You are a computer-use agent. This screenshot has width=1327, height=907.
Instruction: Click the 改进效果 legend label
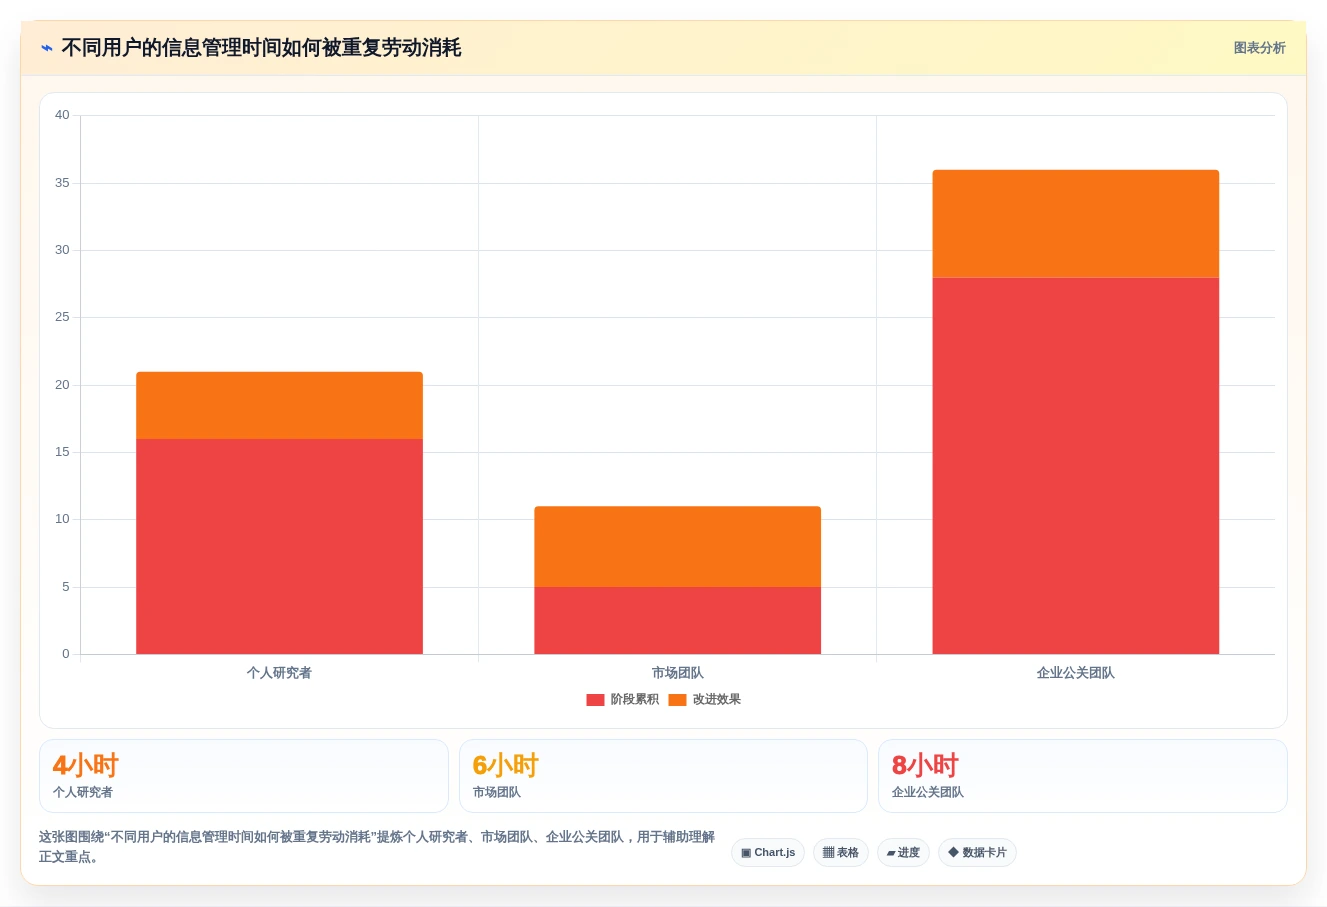tap(717, 700)
